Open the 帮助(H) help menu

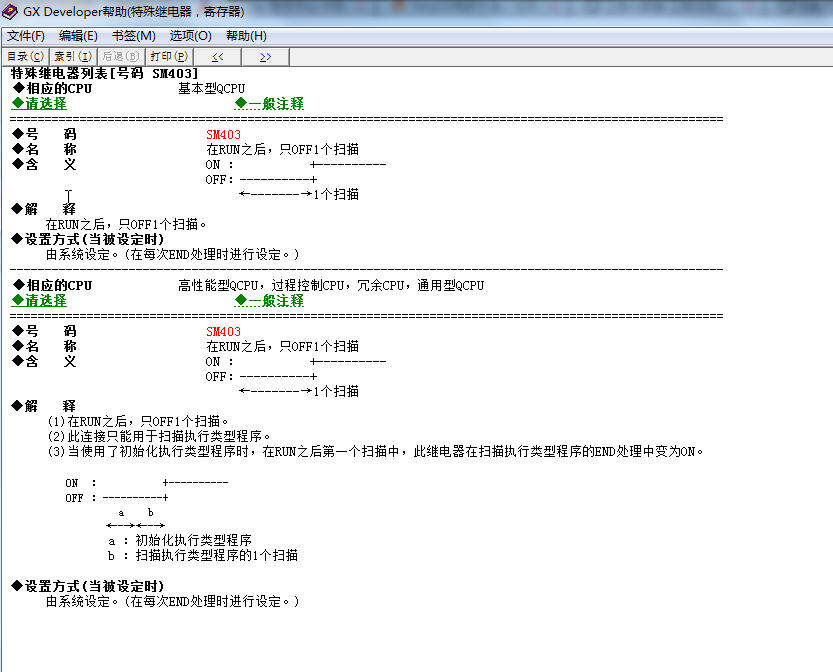246,36
